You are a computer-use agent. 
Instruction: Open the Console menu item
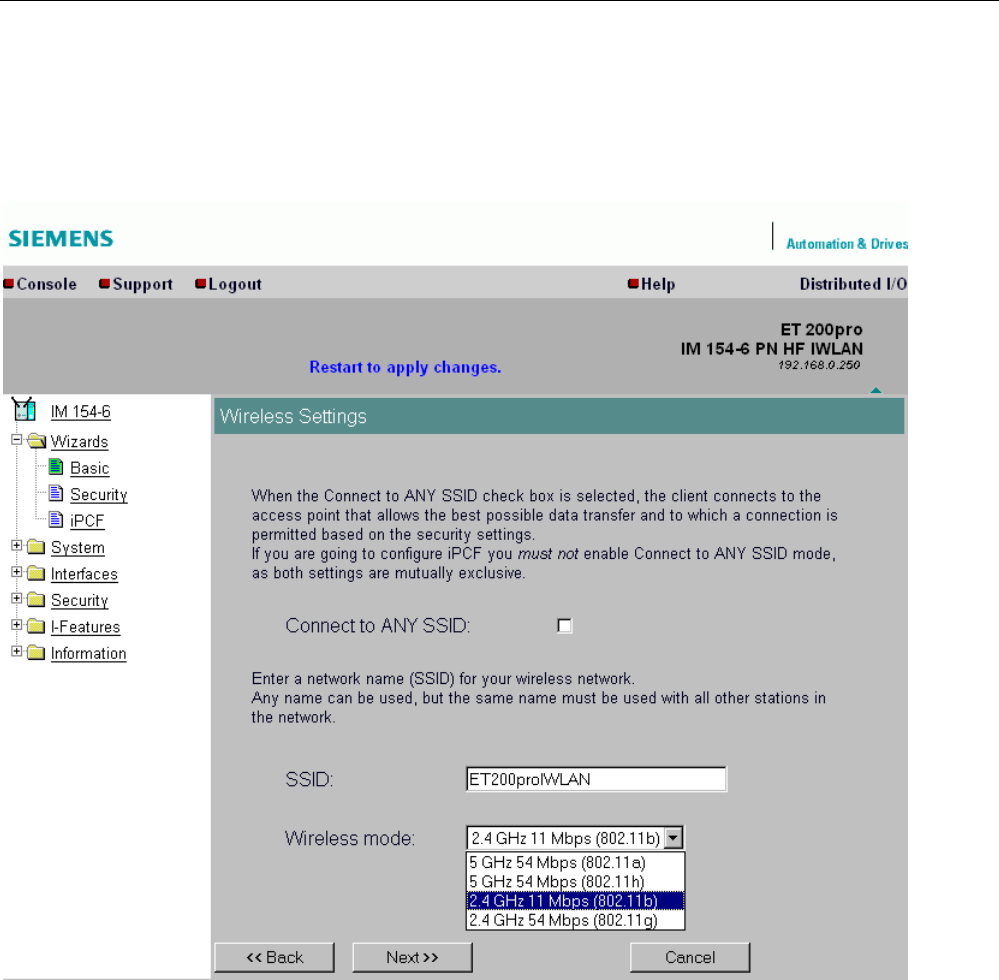pyautogui.click(x=47, y=284)
